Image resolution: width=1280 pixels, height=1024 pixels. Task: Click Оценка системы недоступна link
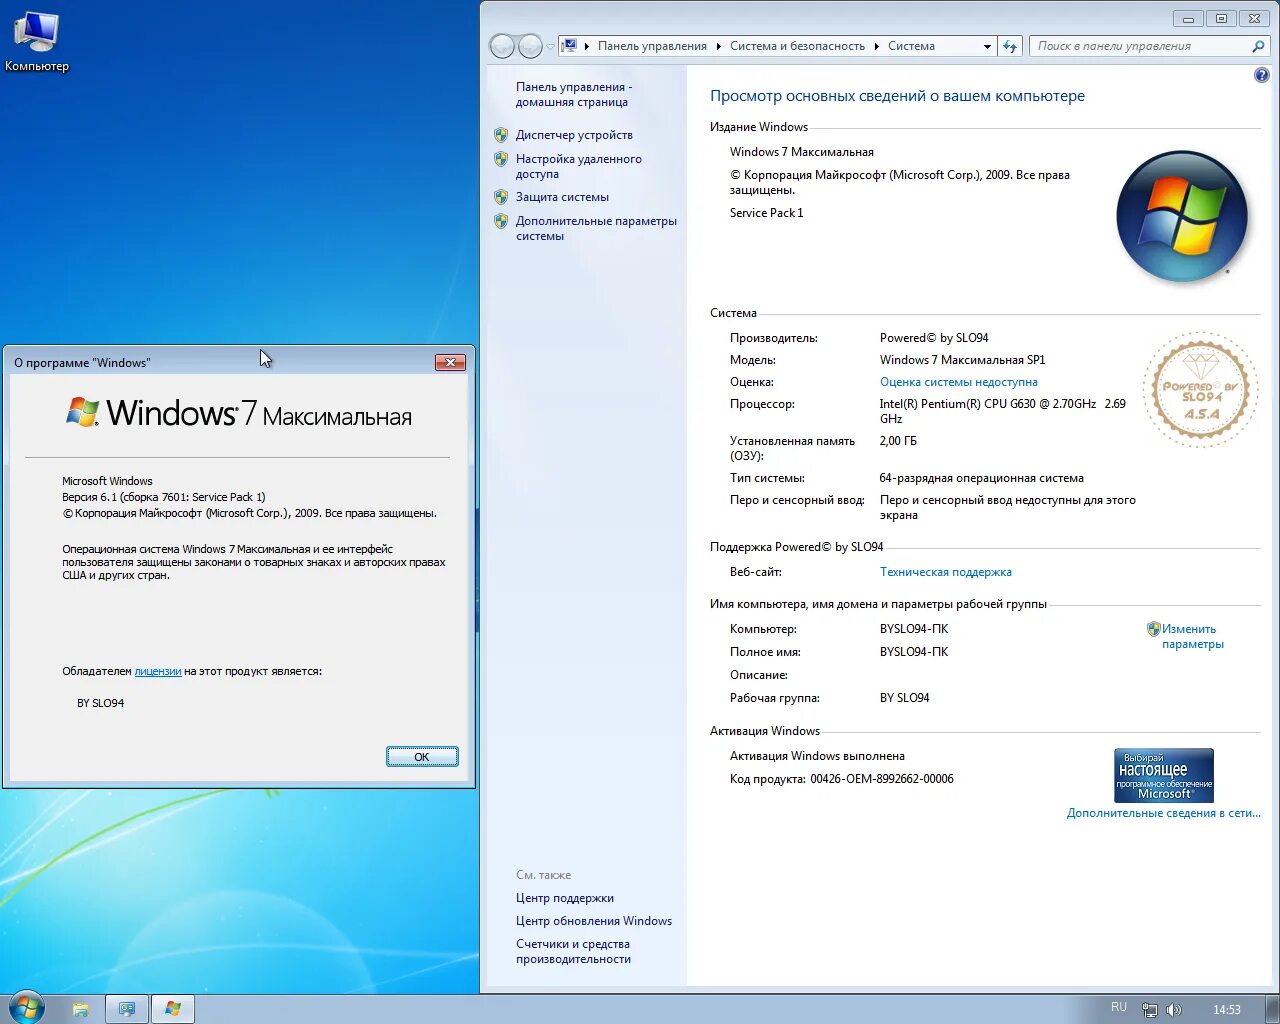(959, 382)
